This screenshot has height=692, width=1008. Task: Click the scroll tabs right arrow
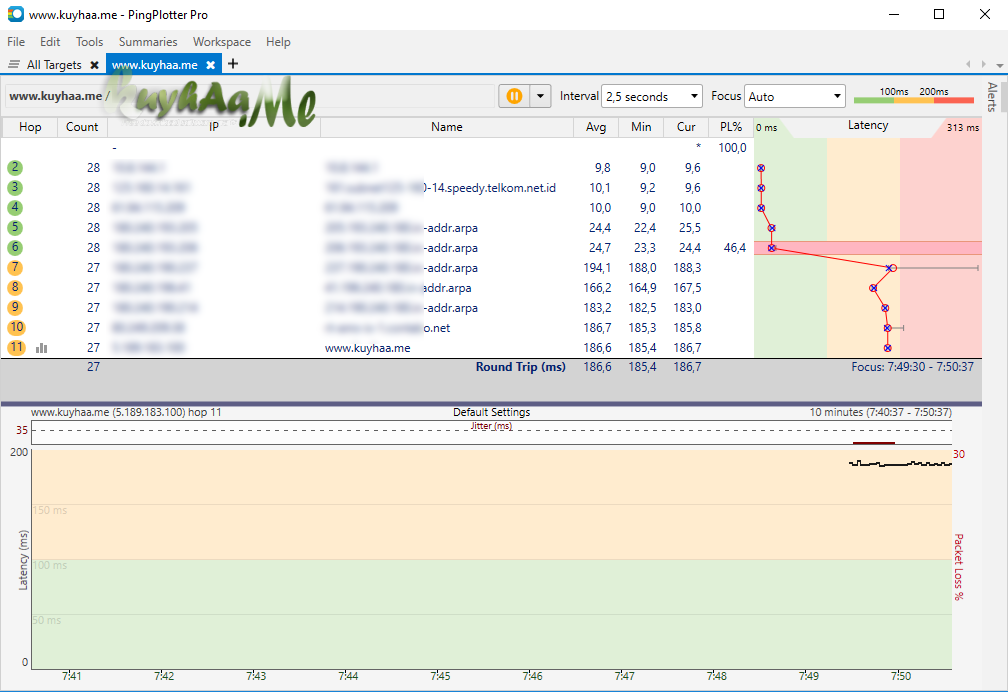click(984, 64)
